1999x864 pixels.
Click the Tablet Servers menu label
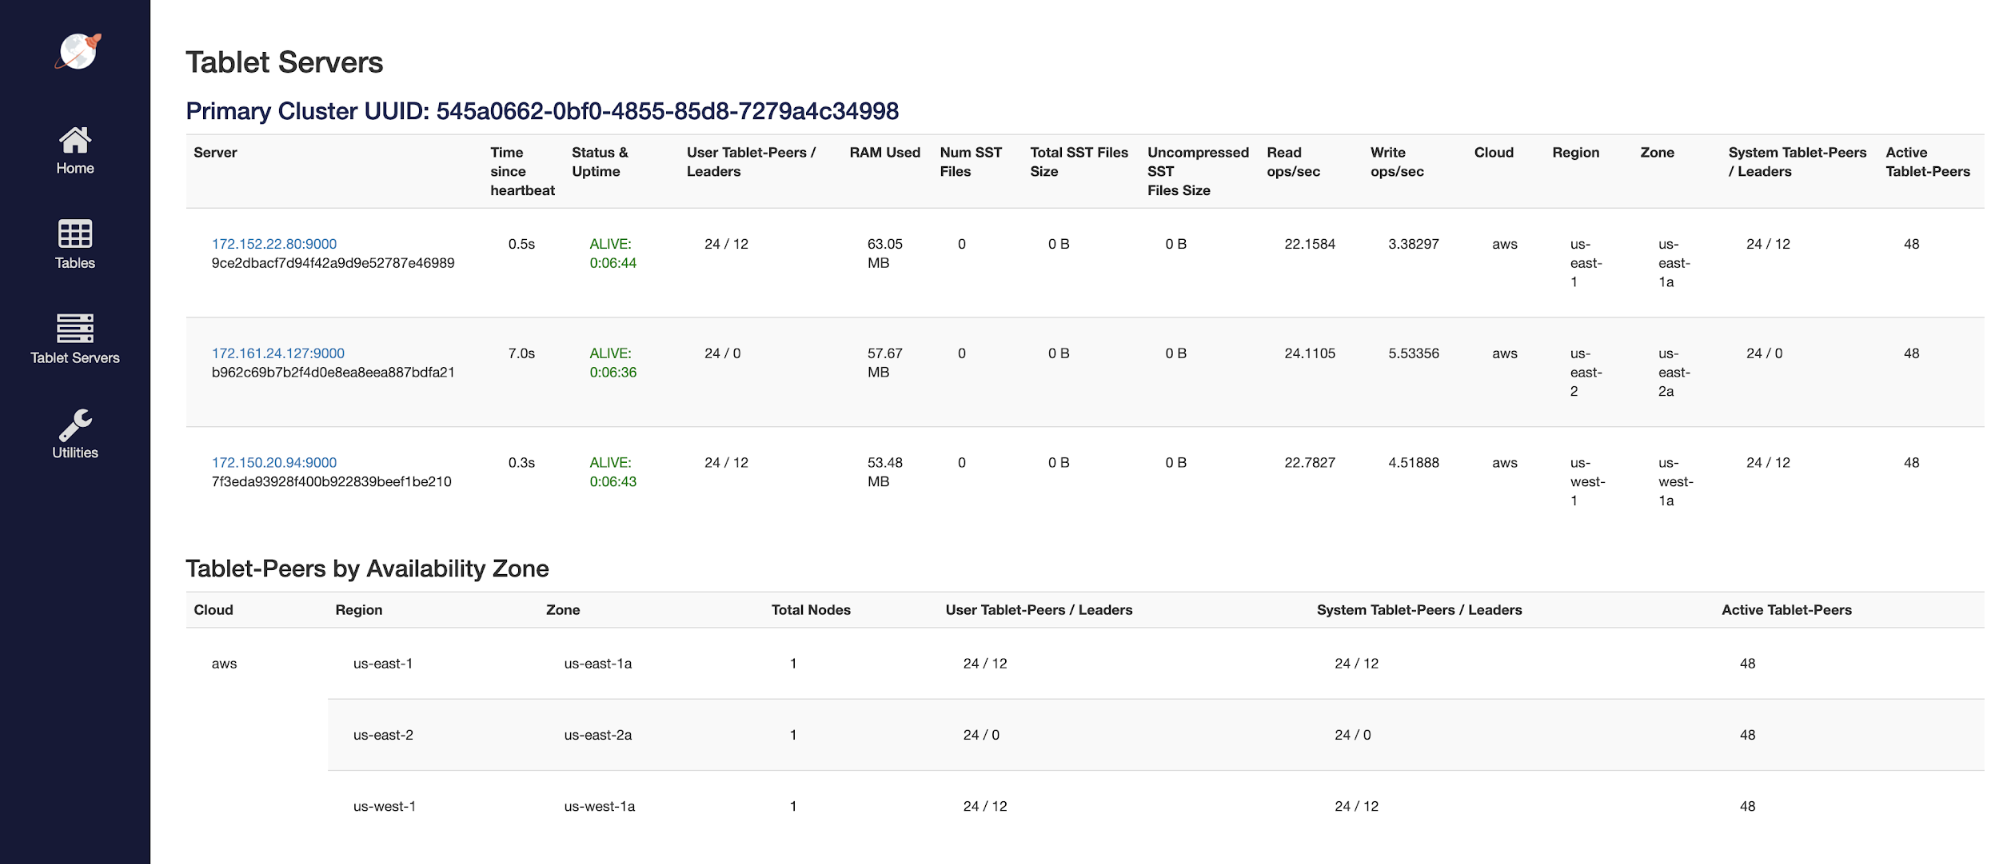pos(75,358)
